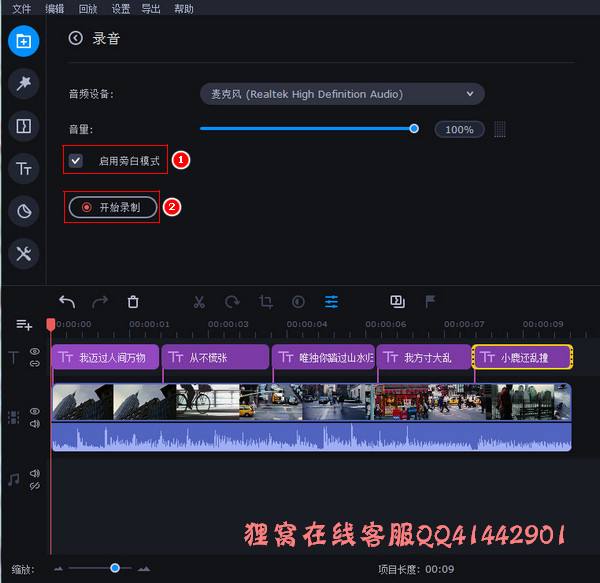Click the video clip thumbnails on timeline
This screenshot has width=600, height=583.
point(311,402)
